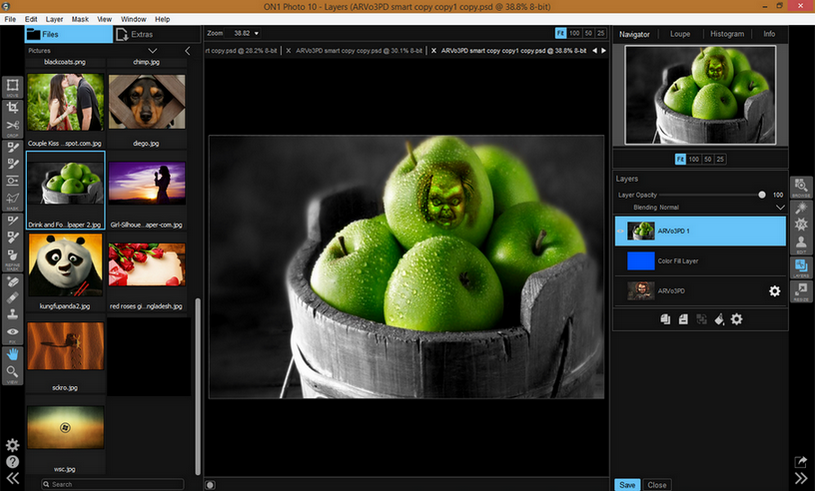
Task: Collapse the left panel double arrows
Action: (x=12, y=478)
